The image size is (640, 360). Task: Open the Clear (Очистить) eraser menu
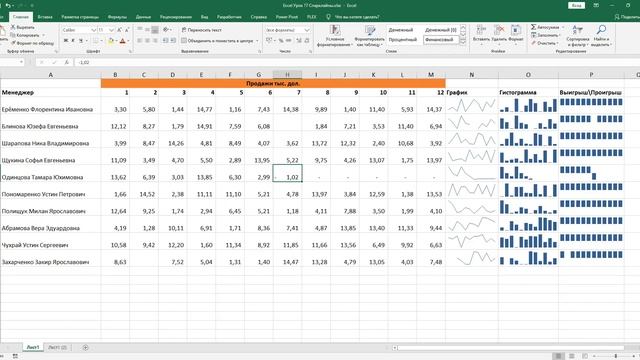pyautogui.click(x=545, y=43)
